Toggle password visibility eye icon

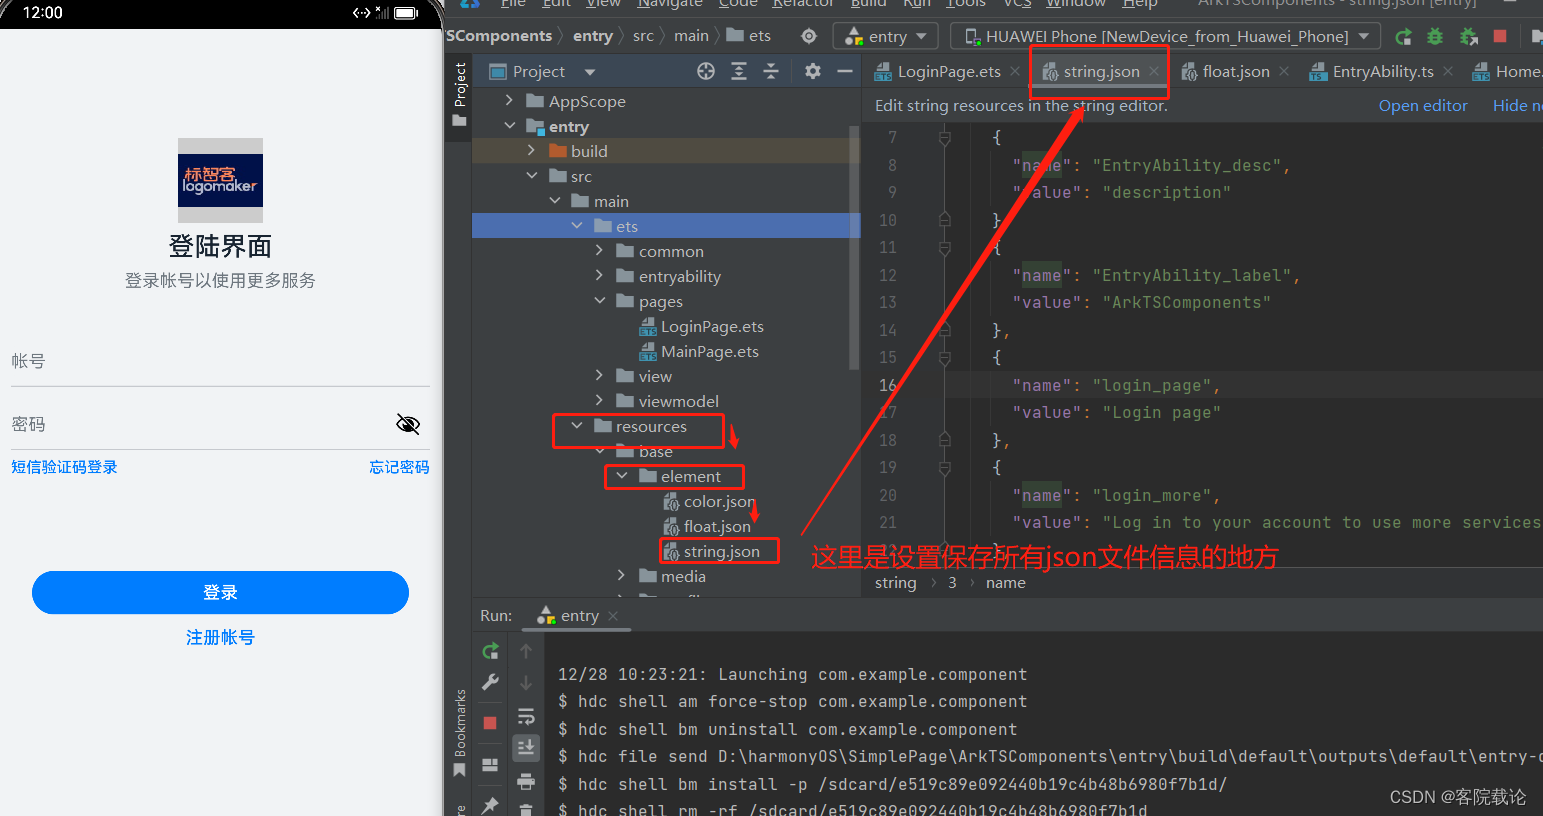pyautogui.click(x=408, y=424)
